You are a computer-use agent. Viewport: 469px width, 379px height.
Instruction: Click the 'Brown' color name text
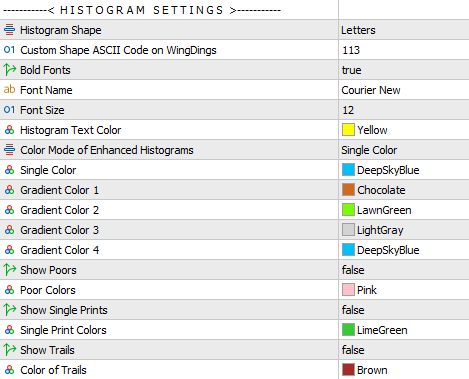click(x=372, y=370)
